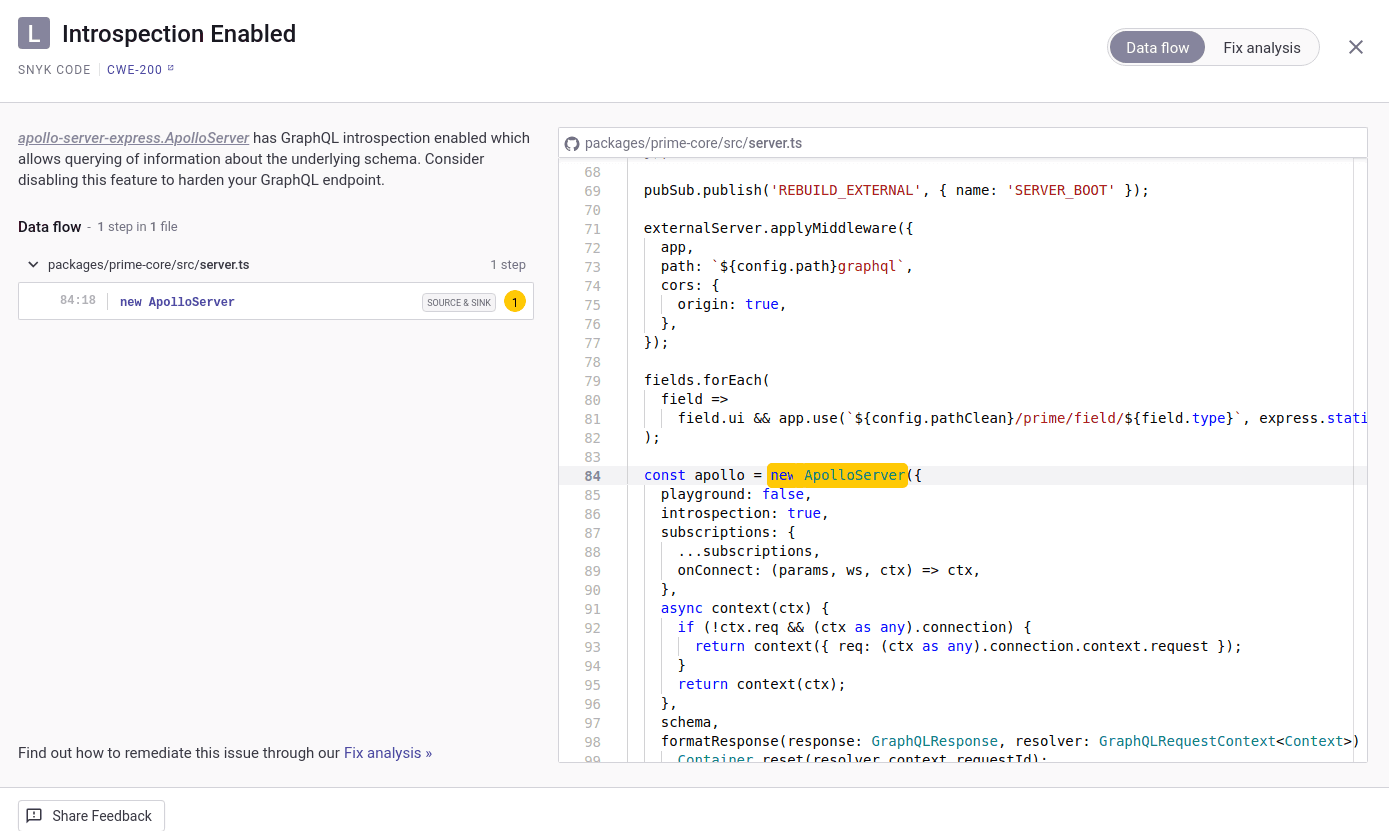The image size is (1389, 831).
Task: Collapse the server.ts data flow entry
Action: pyautogui.click(x=33, y=264)
